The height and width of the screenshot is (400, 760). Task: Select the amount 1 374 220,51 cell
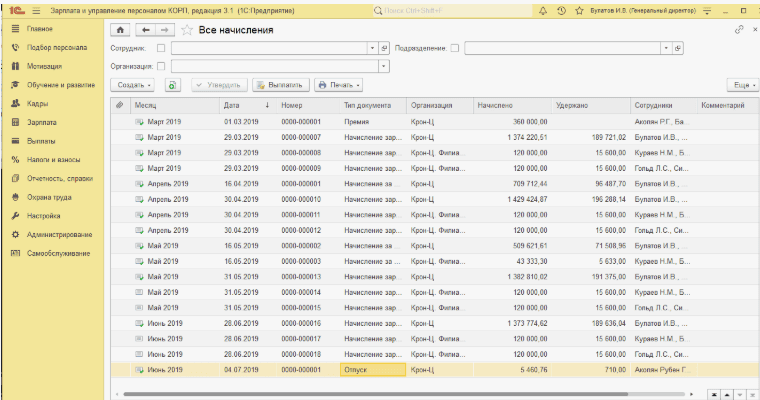click(x=512, y=138)
